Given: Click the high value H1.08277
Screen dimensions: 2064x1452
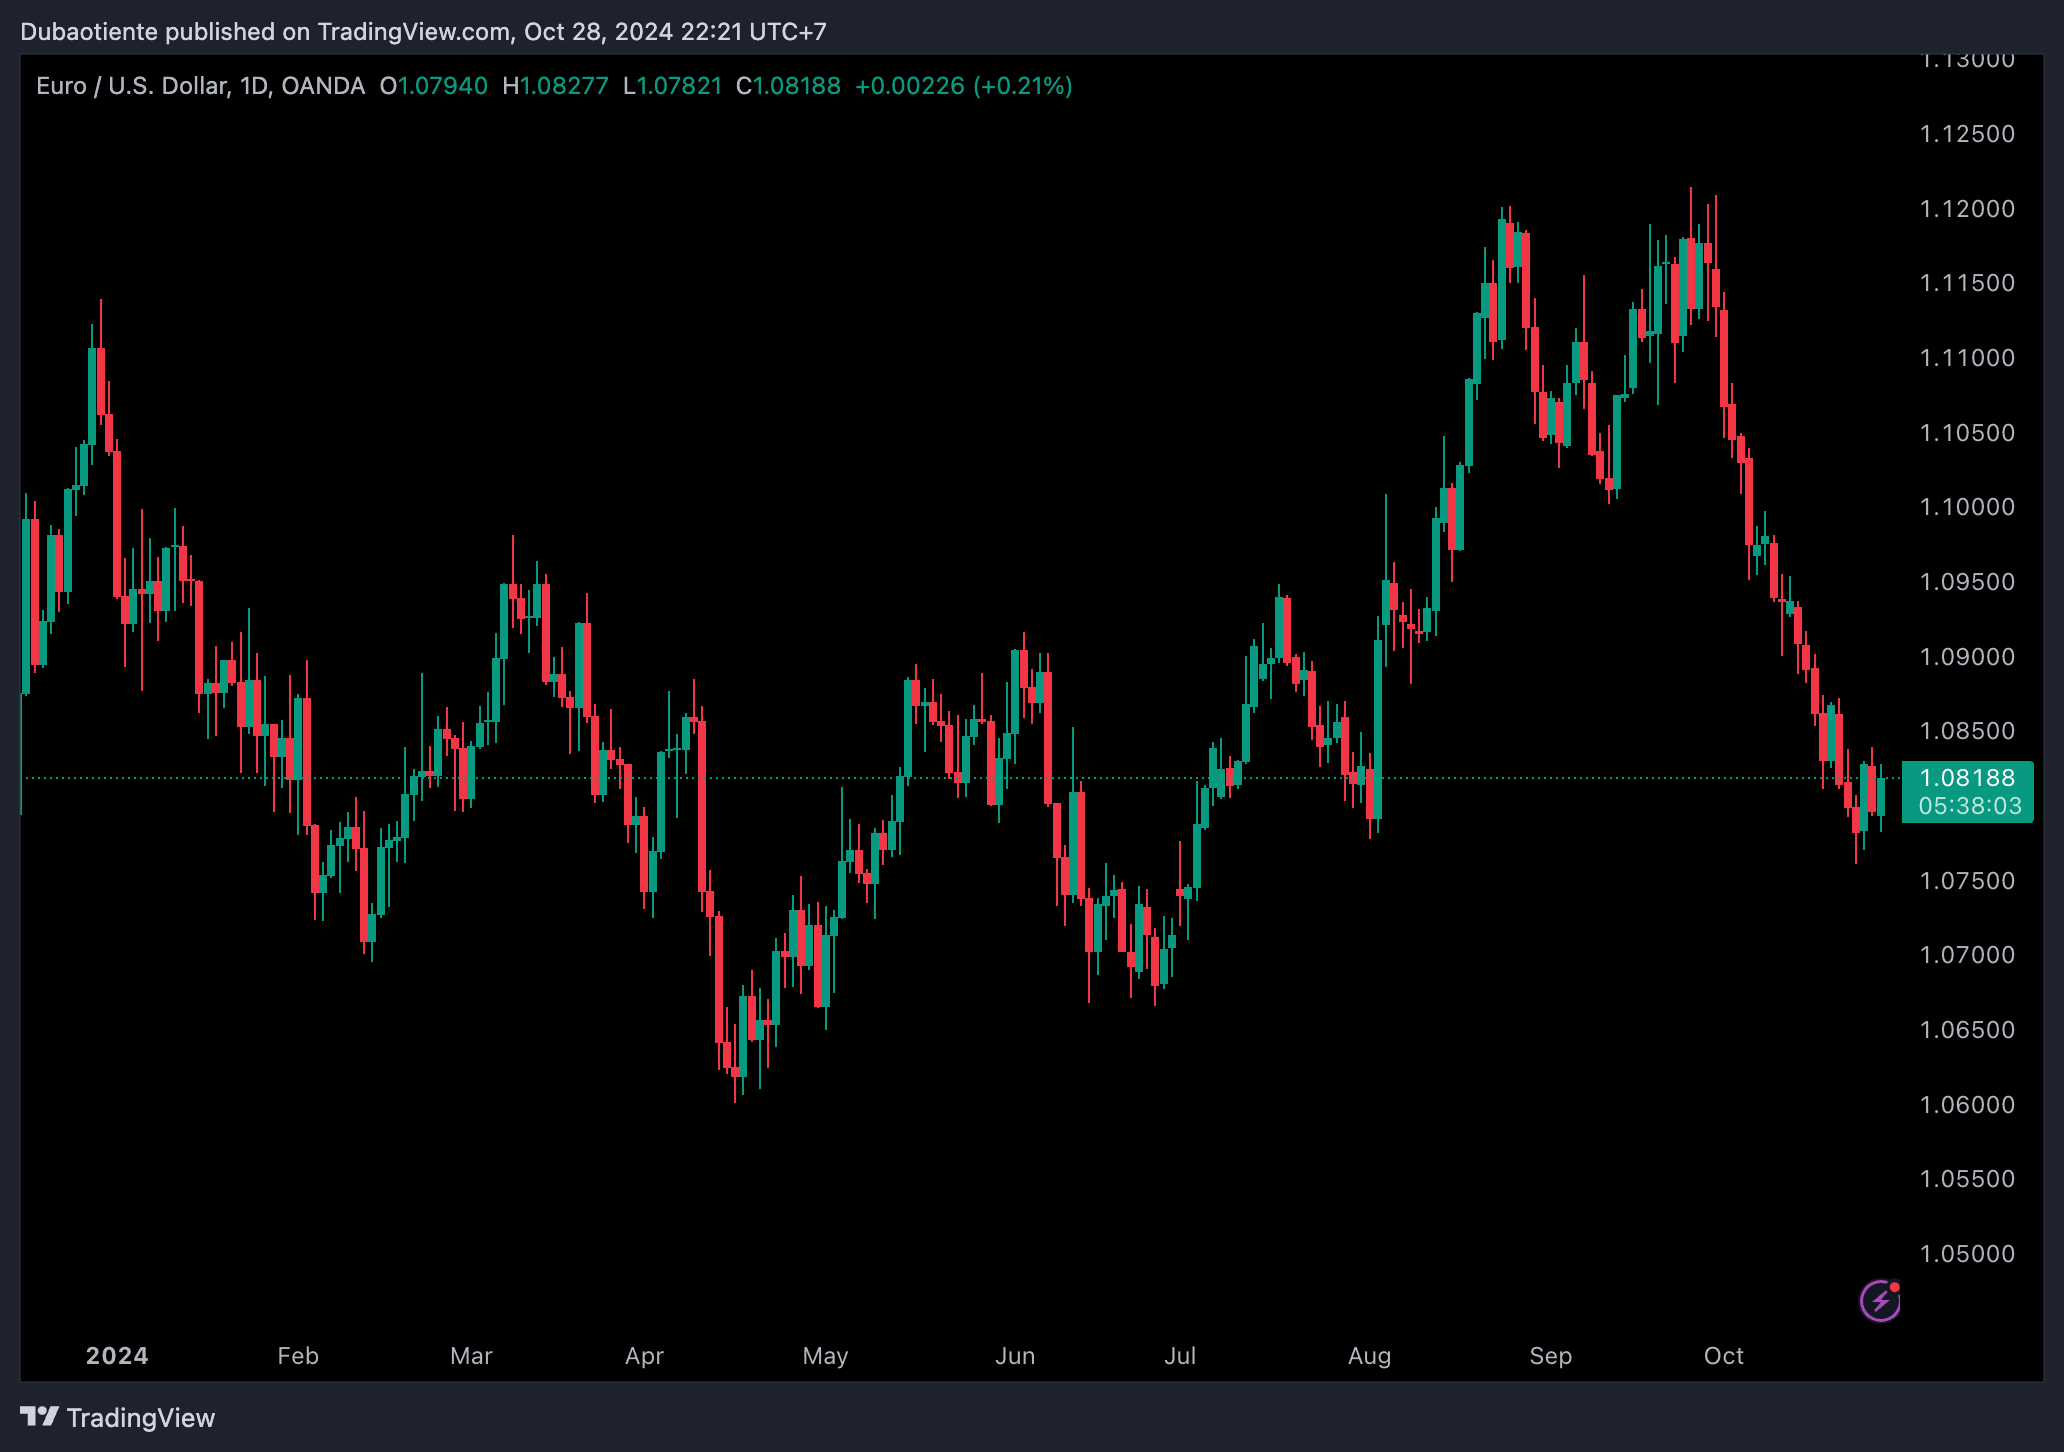Looking at the screenshot, I should [556, 86].
